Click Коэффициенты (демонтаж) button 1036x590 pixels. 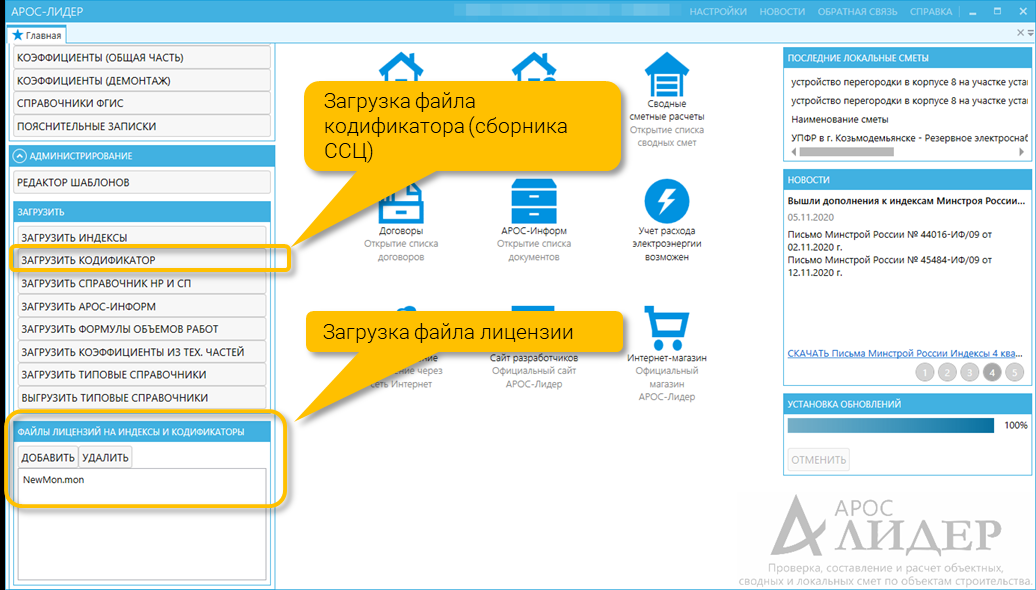point(141,81)
